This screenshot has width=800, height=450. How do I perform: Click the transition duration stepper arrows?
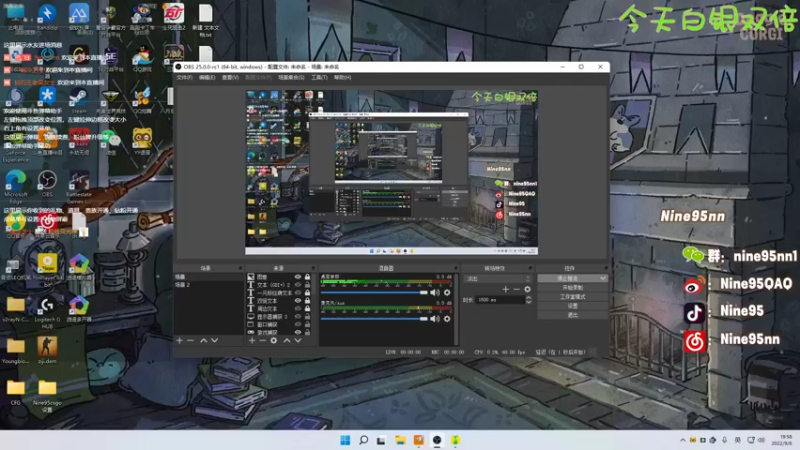[x=528, y=300]
